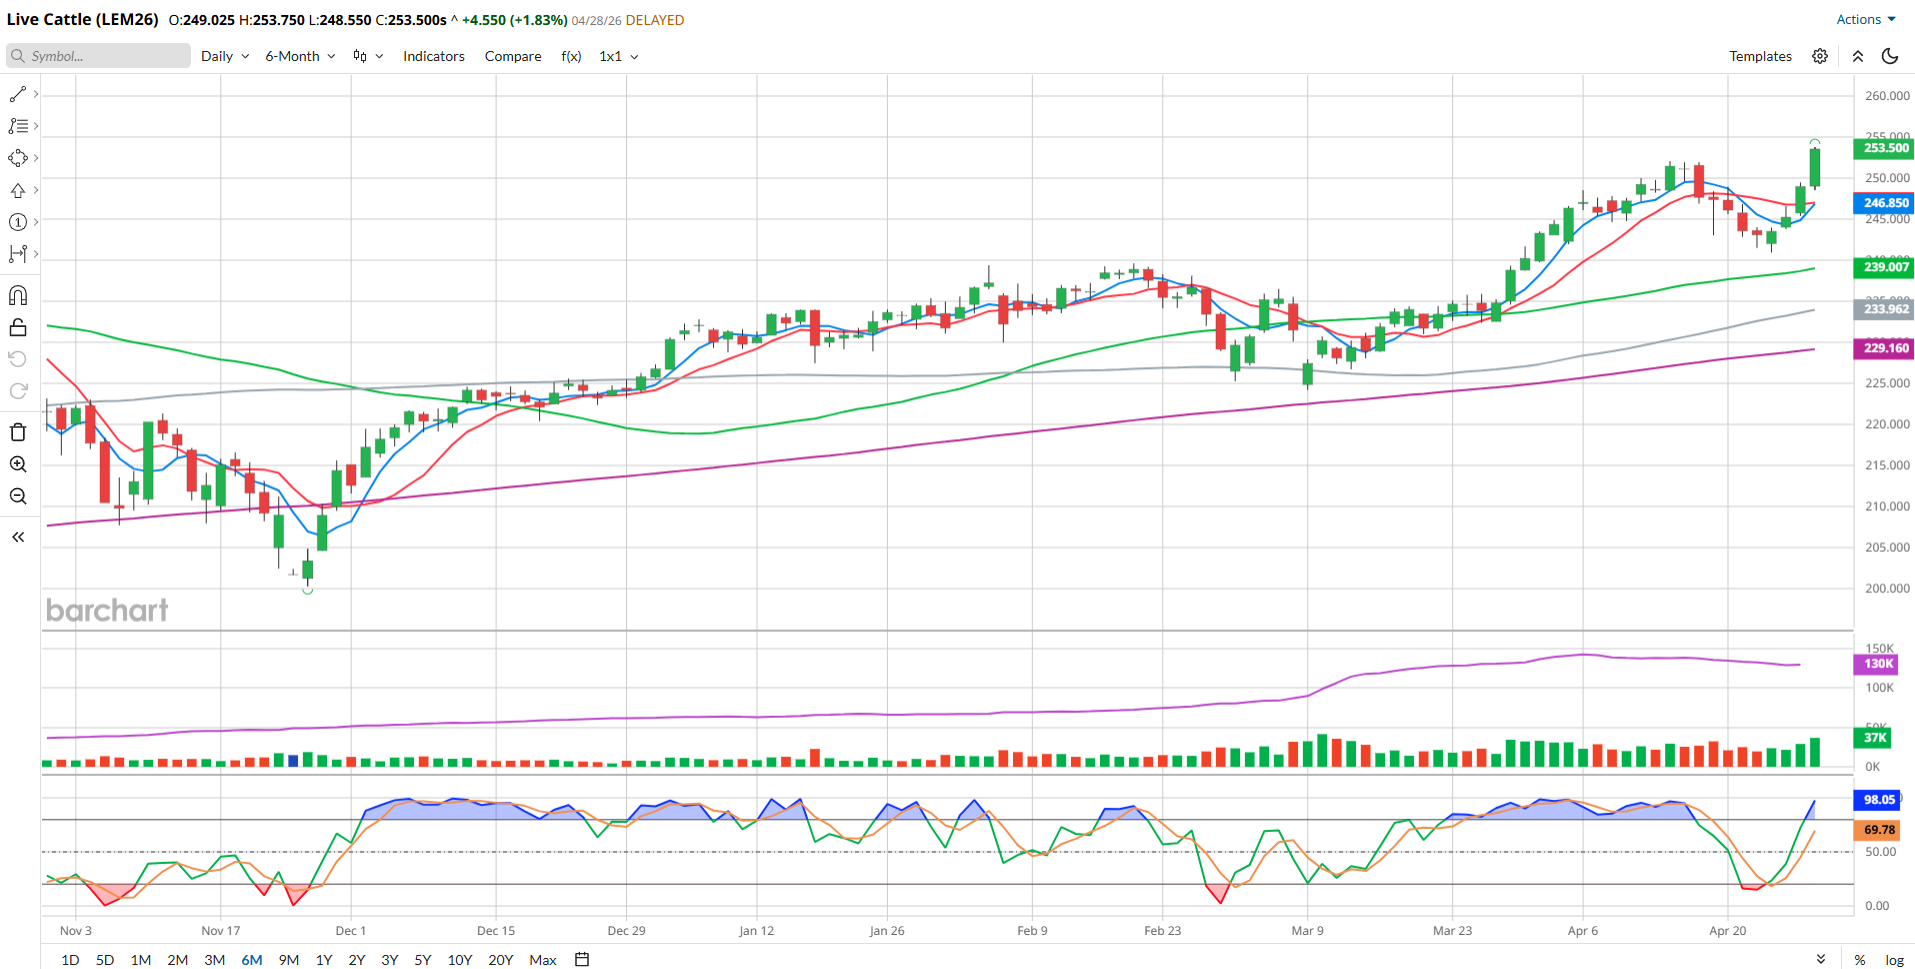Open the Templates menu
Screen dimensions: 1915x969
click(1760, 56)
